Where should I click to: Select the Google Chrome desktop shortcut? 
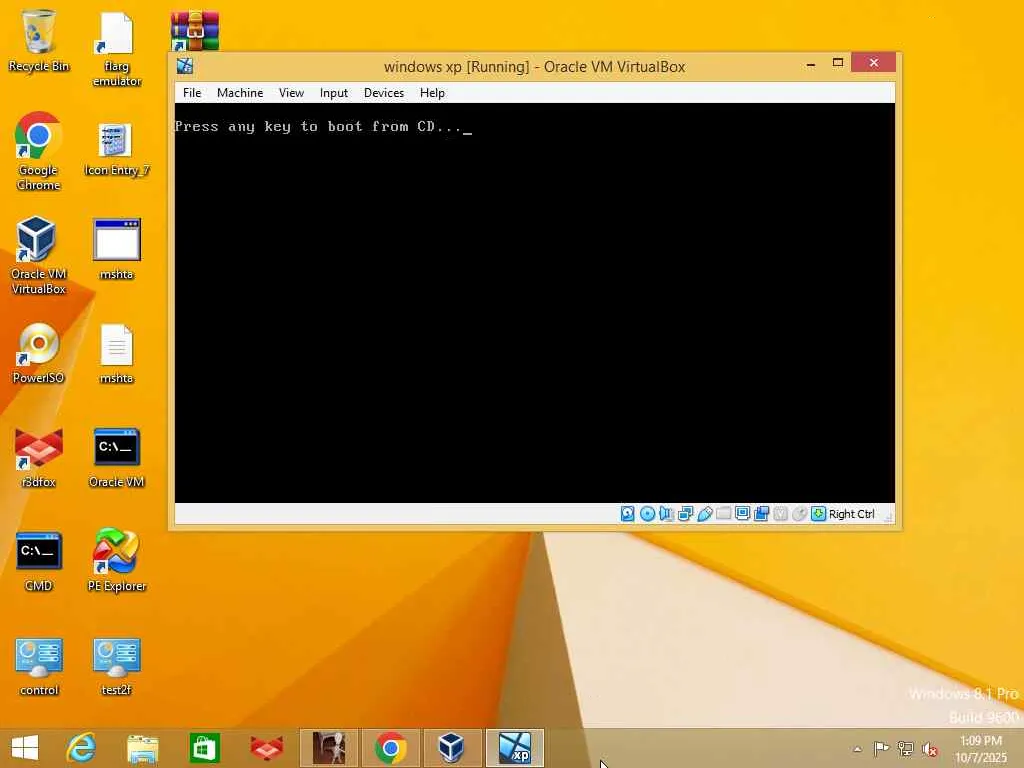click(39, 152)
